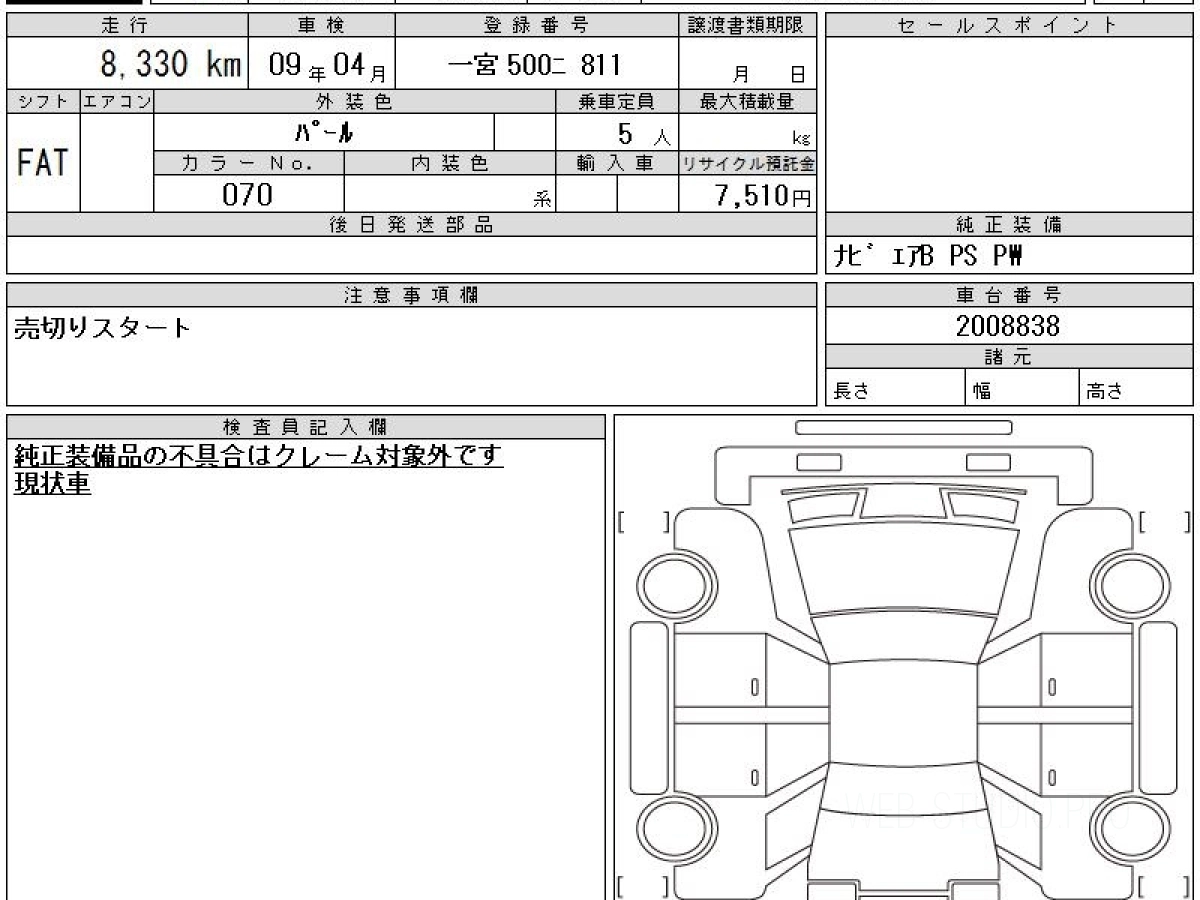
Task: Mark the upper-left bracket box beside the diagram
Action: [x=644, y=522]
